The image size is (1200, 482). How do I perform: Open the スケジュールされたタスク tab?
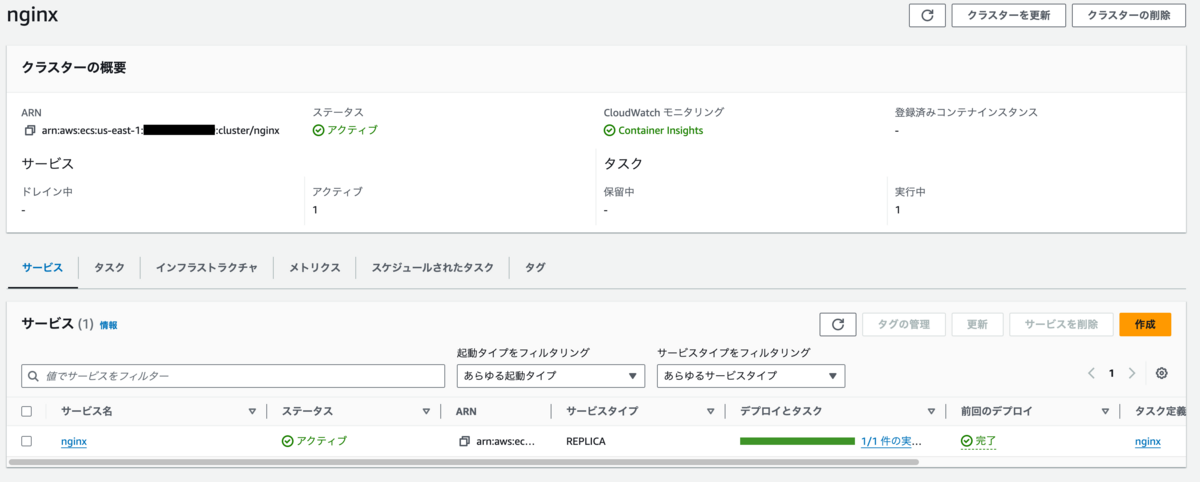pos(433,268)
